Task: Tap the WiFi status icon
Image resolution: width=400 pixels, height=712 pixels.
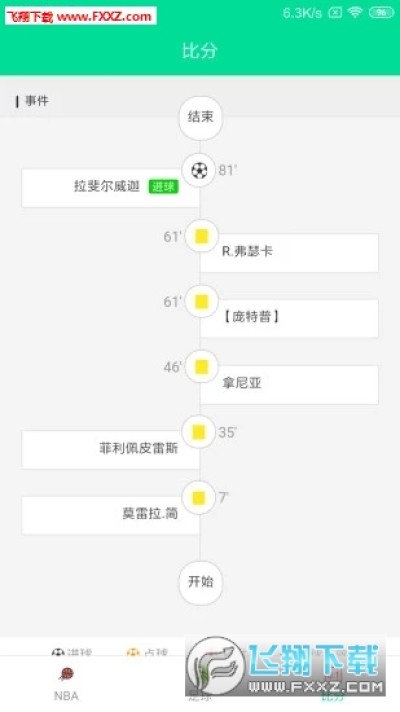Action: (x=355, y=12)
